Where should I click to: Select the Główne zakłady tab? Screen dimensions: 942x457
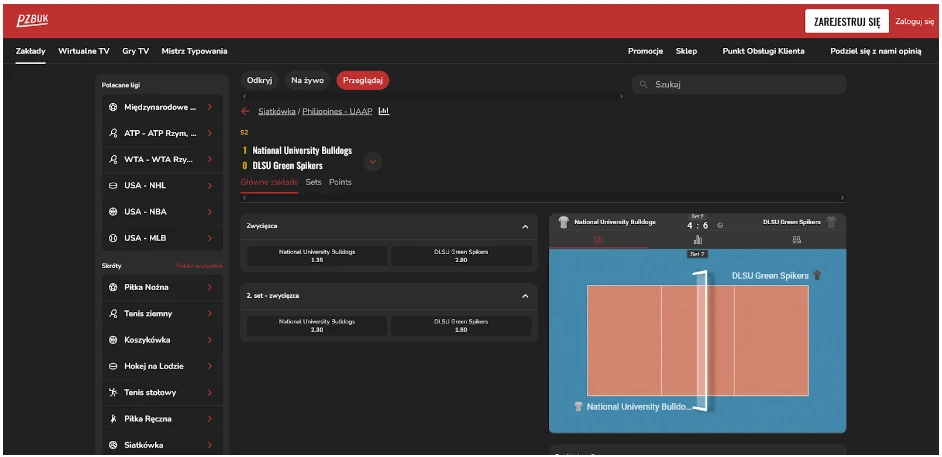(x=269, y=182)
